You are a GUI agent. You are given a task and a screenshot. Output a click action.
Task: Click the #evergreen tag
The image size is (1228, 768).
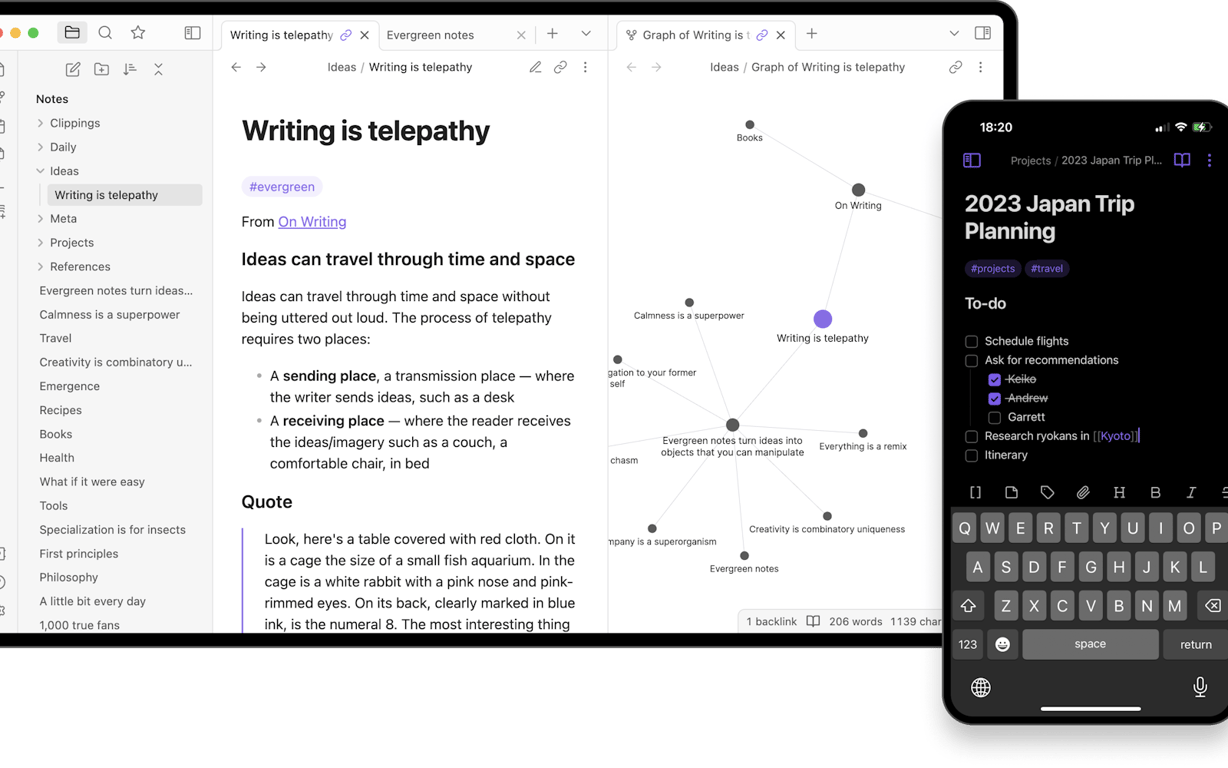[282, 187]
